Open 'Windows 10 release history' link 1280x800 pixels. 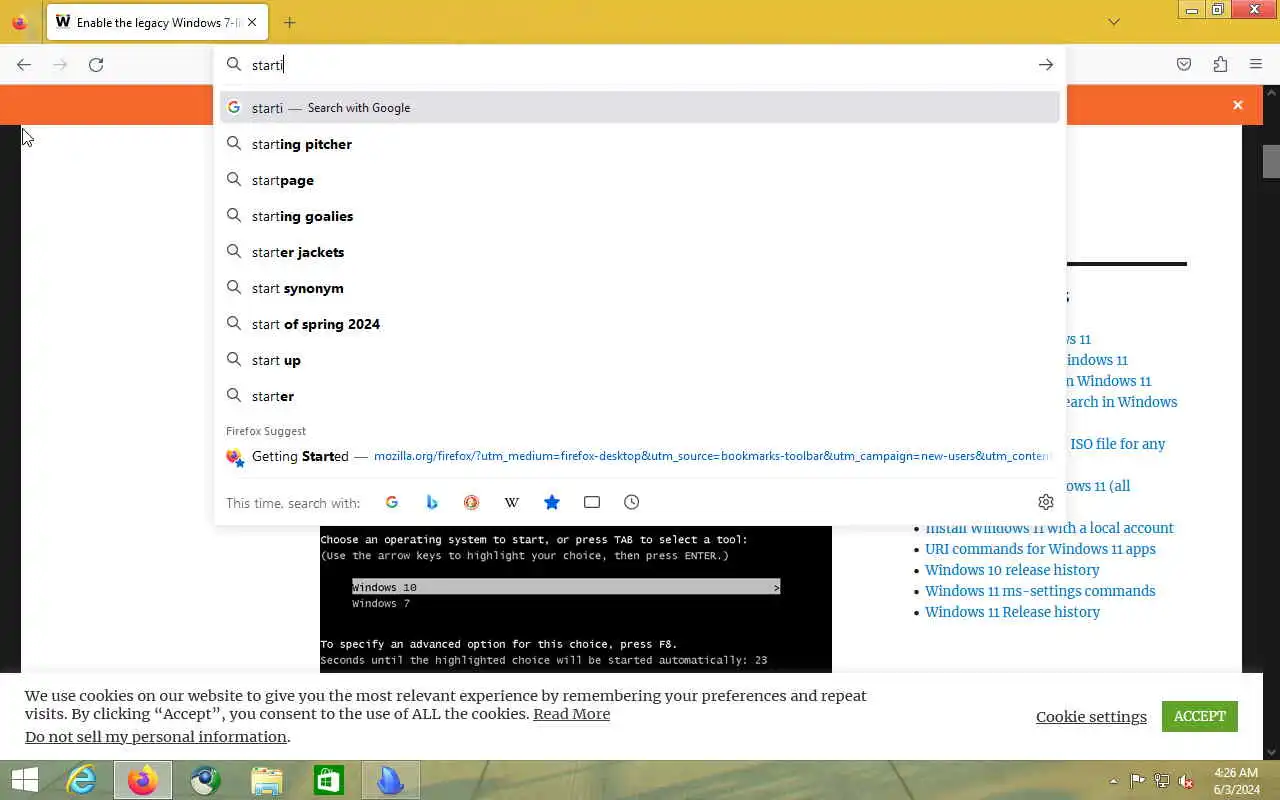tap(1012, 570)
